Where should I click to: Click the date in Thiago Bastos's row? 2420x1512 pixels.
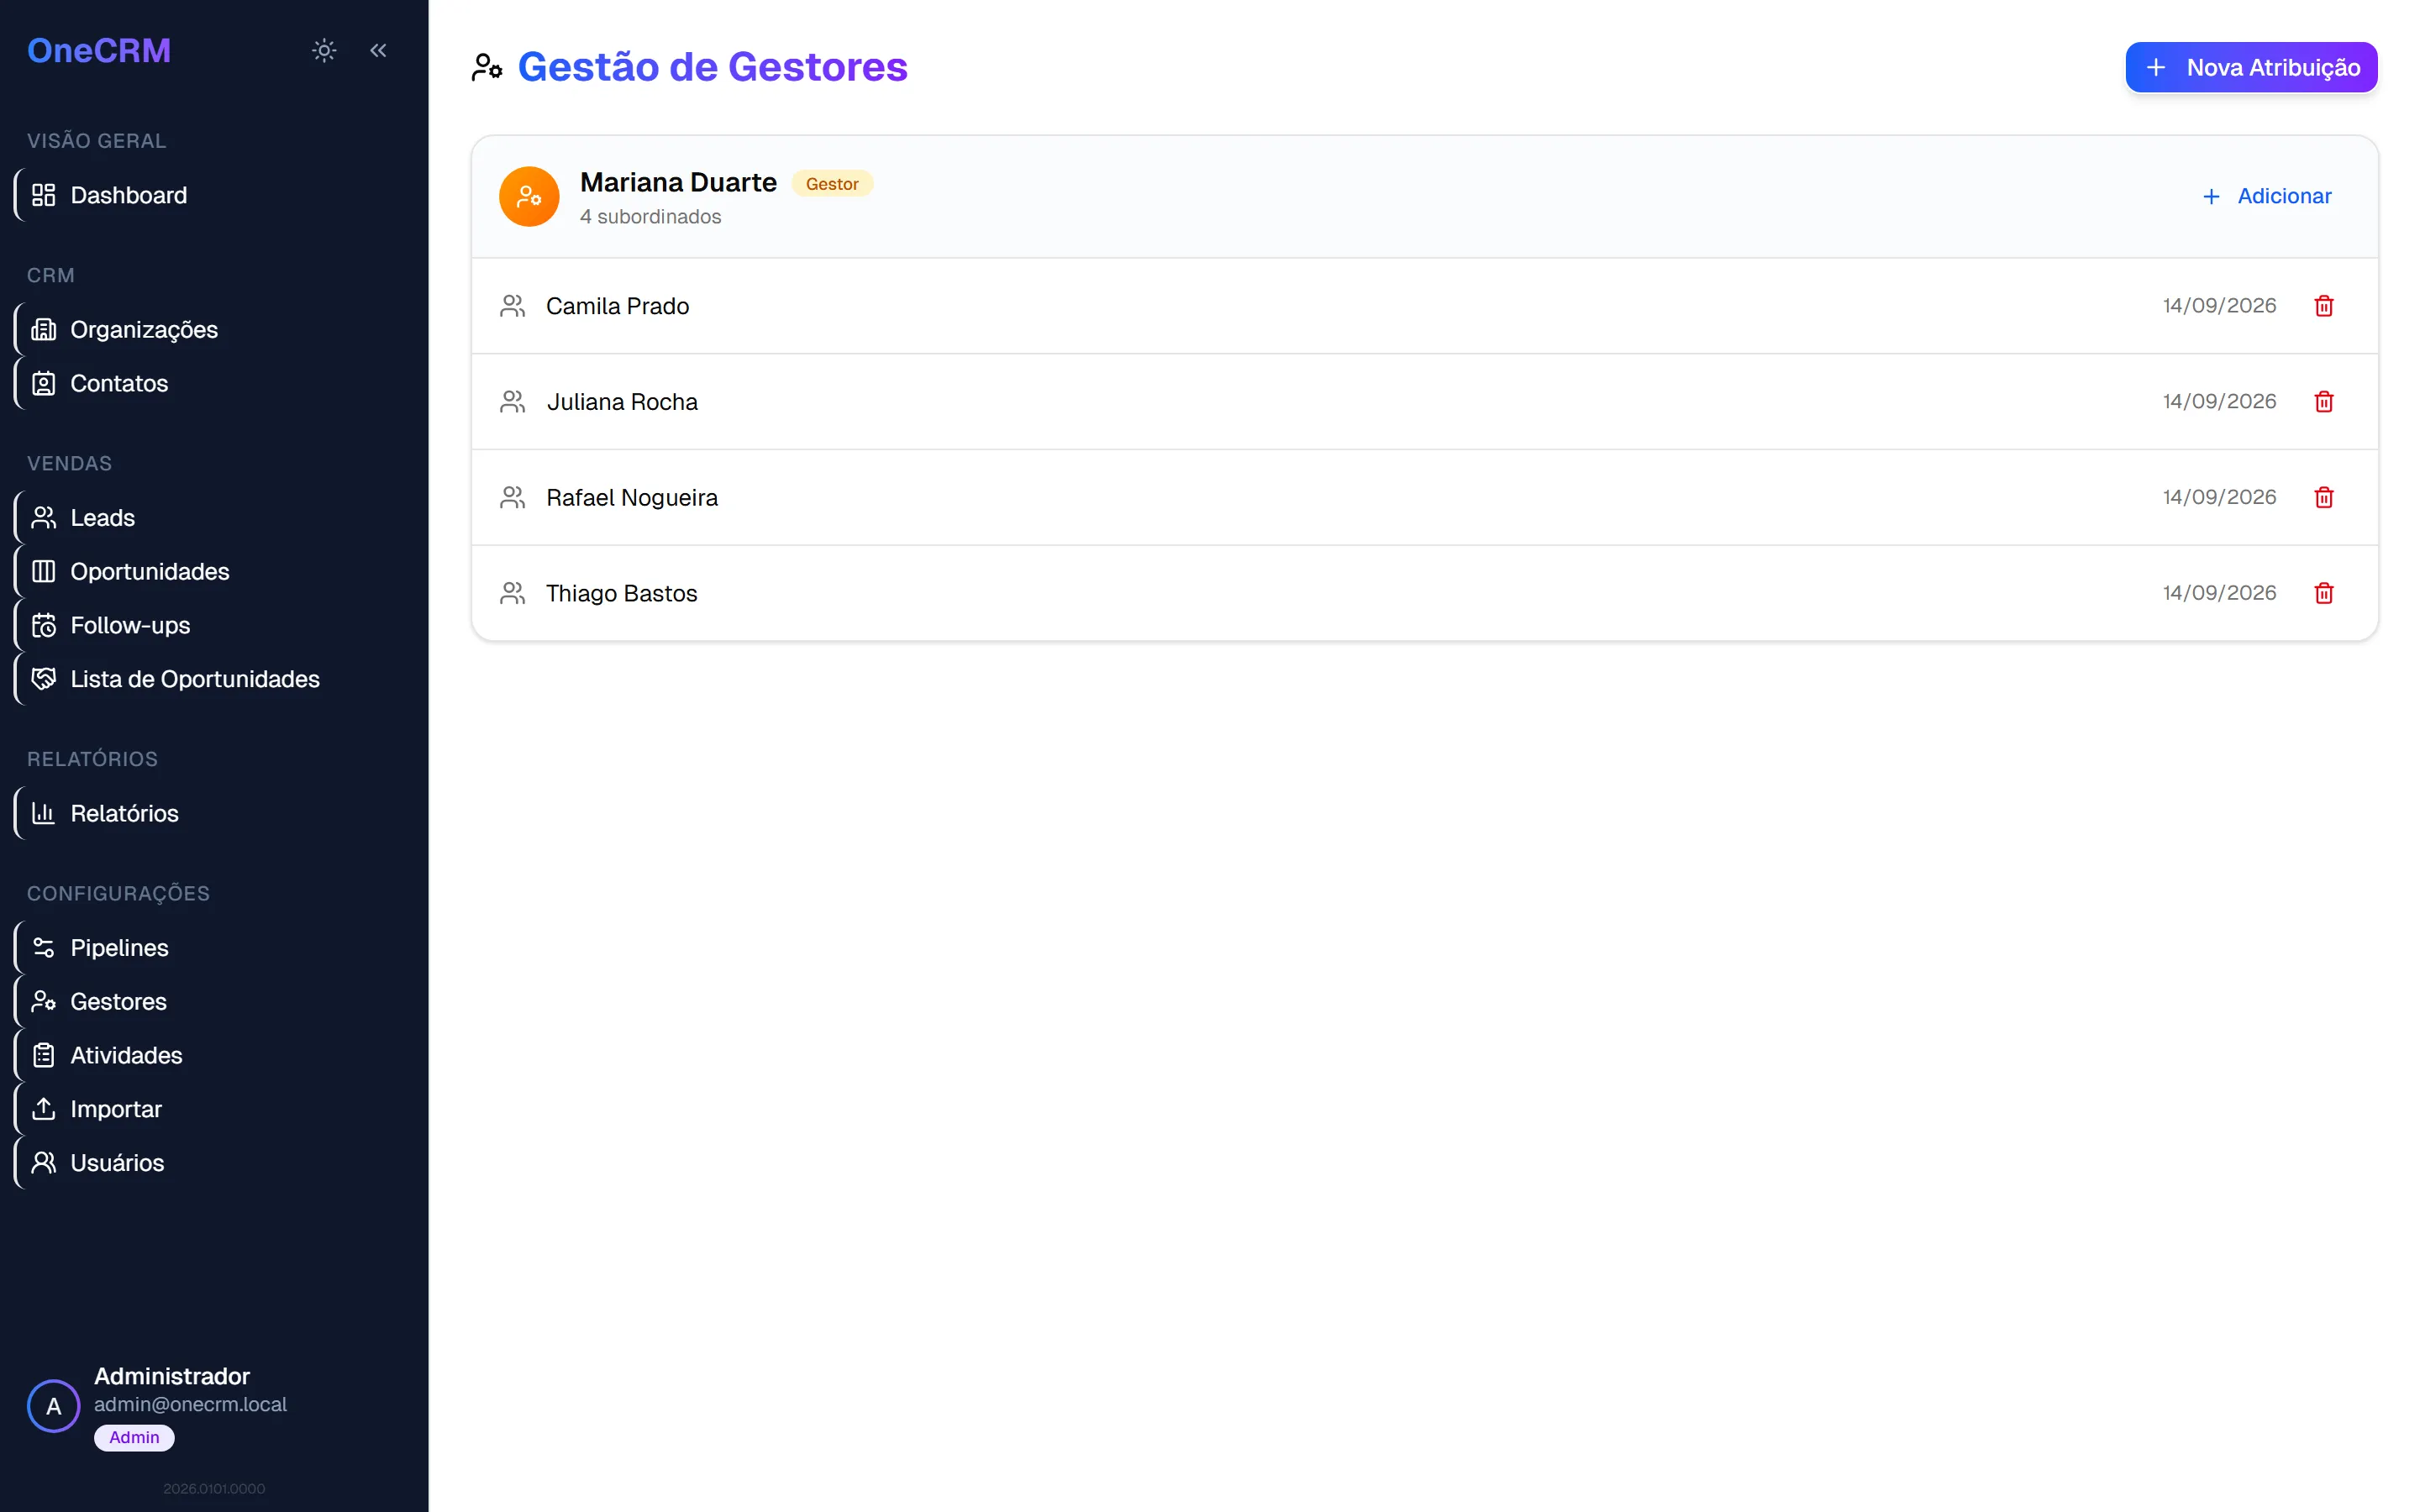click(2219, 593)
